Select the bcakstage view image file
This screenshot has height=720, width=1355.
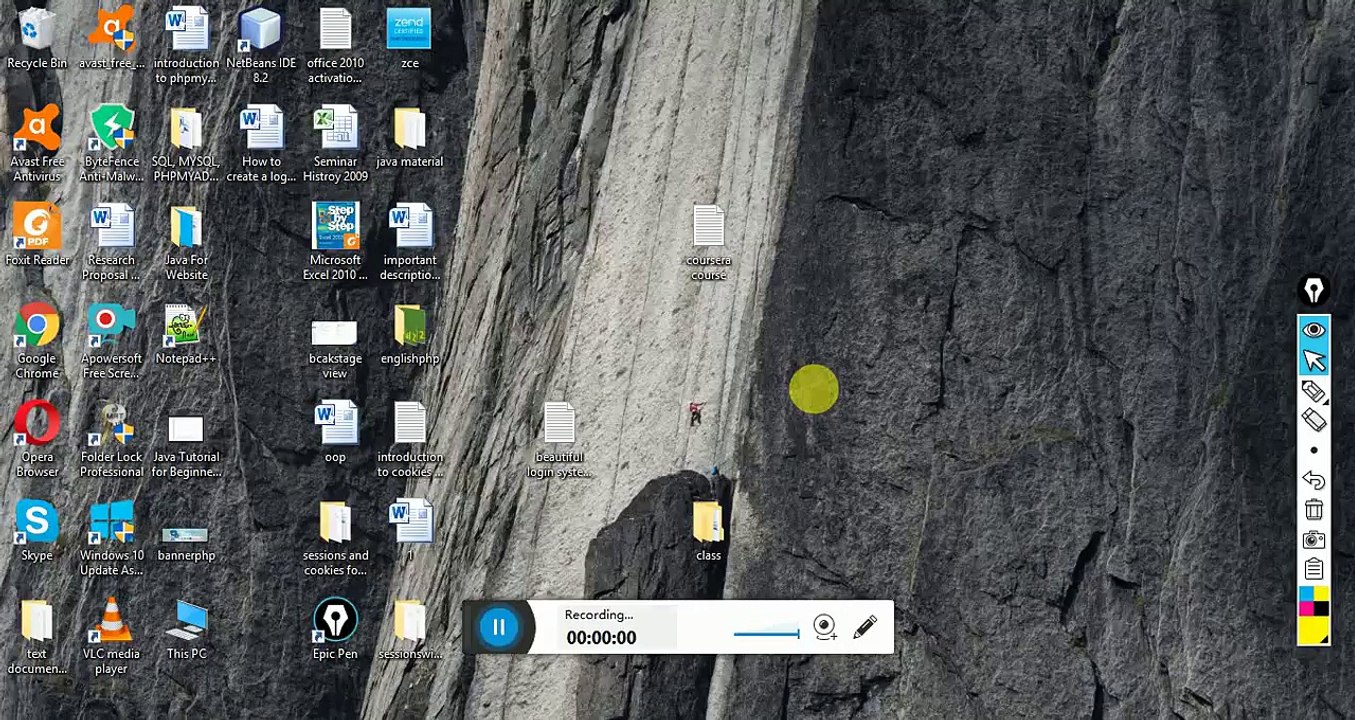coord(335,349)
